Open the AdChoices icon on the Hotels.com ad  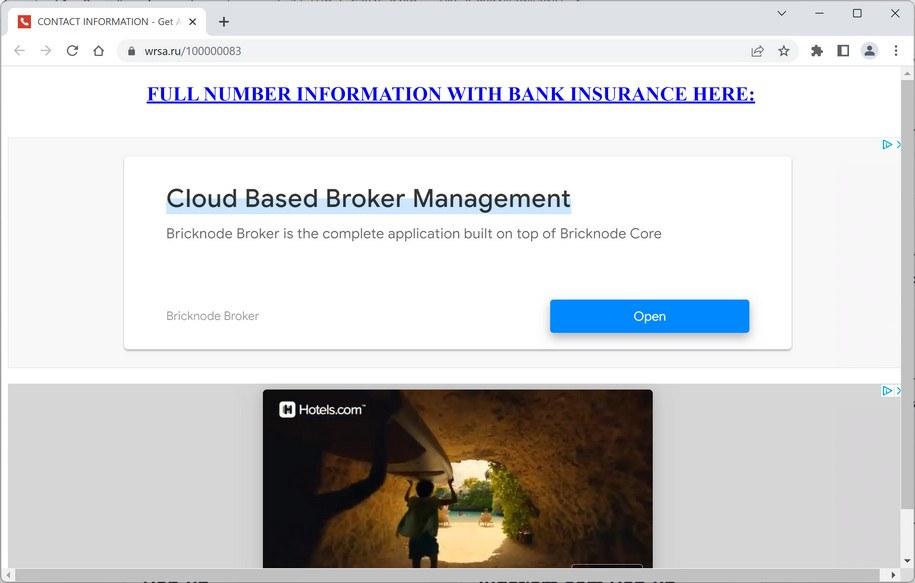point(887,390)
